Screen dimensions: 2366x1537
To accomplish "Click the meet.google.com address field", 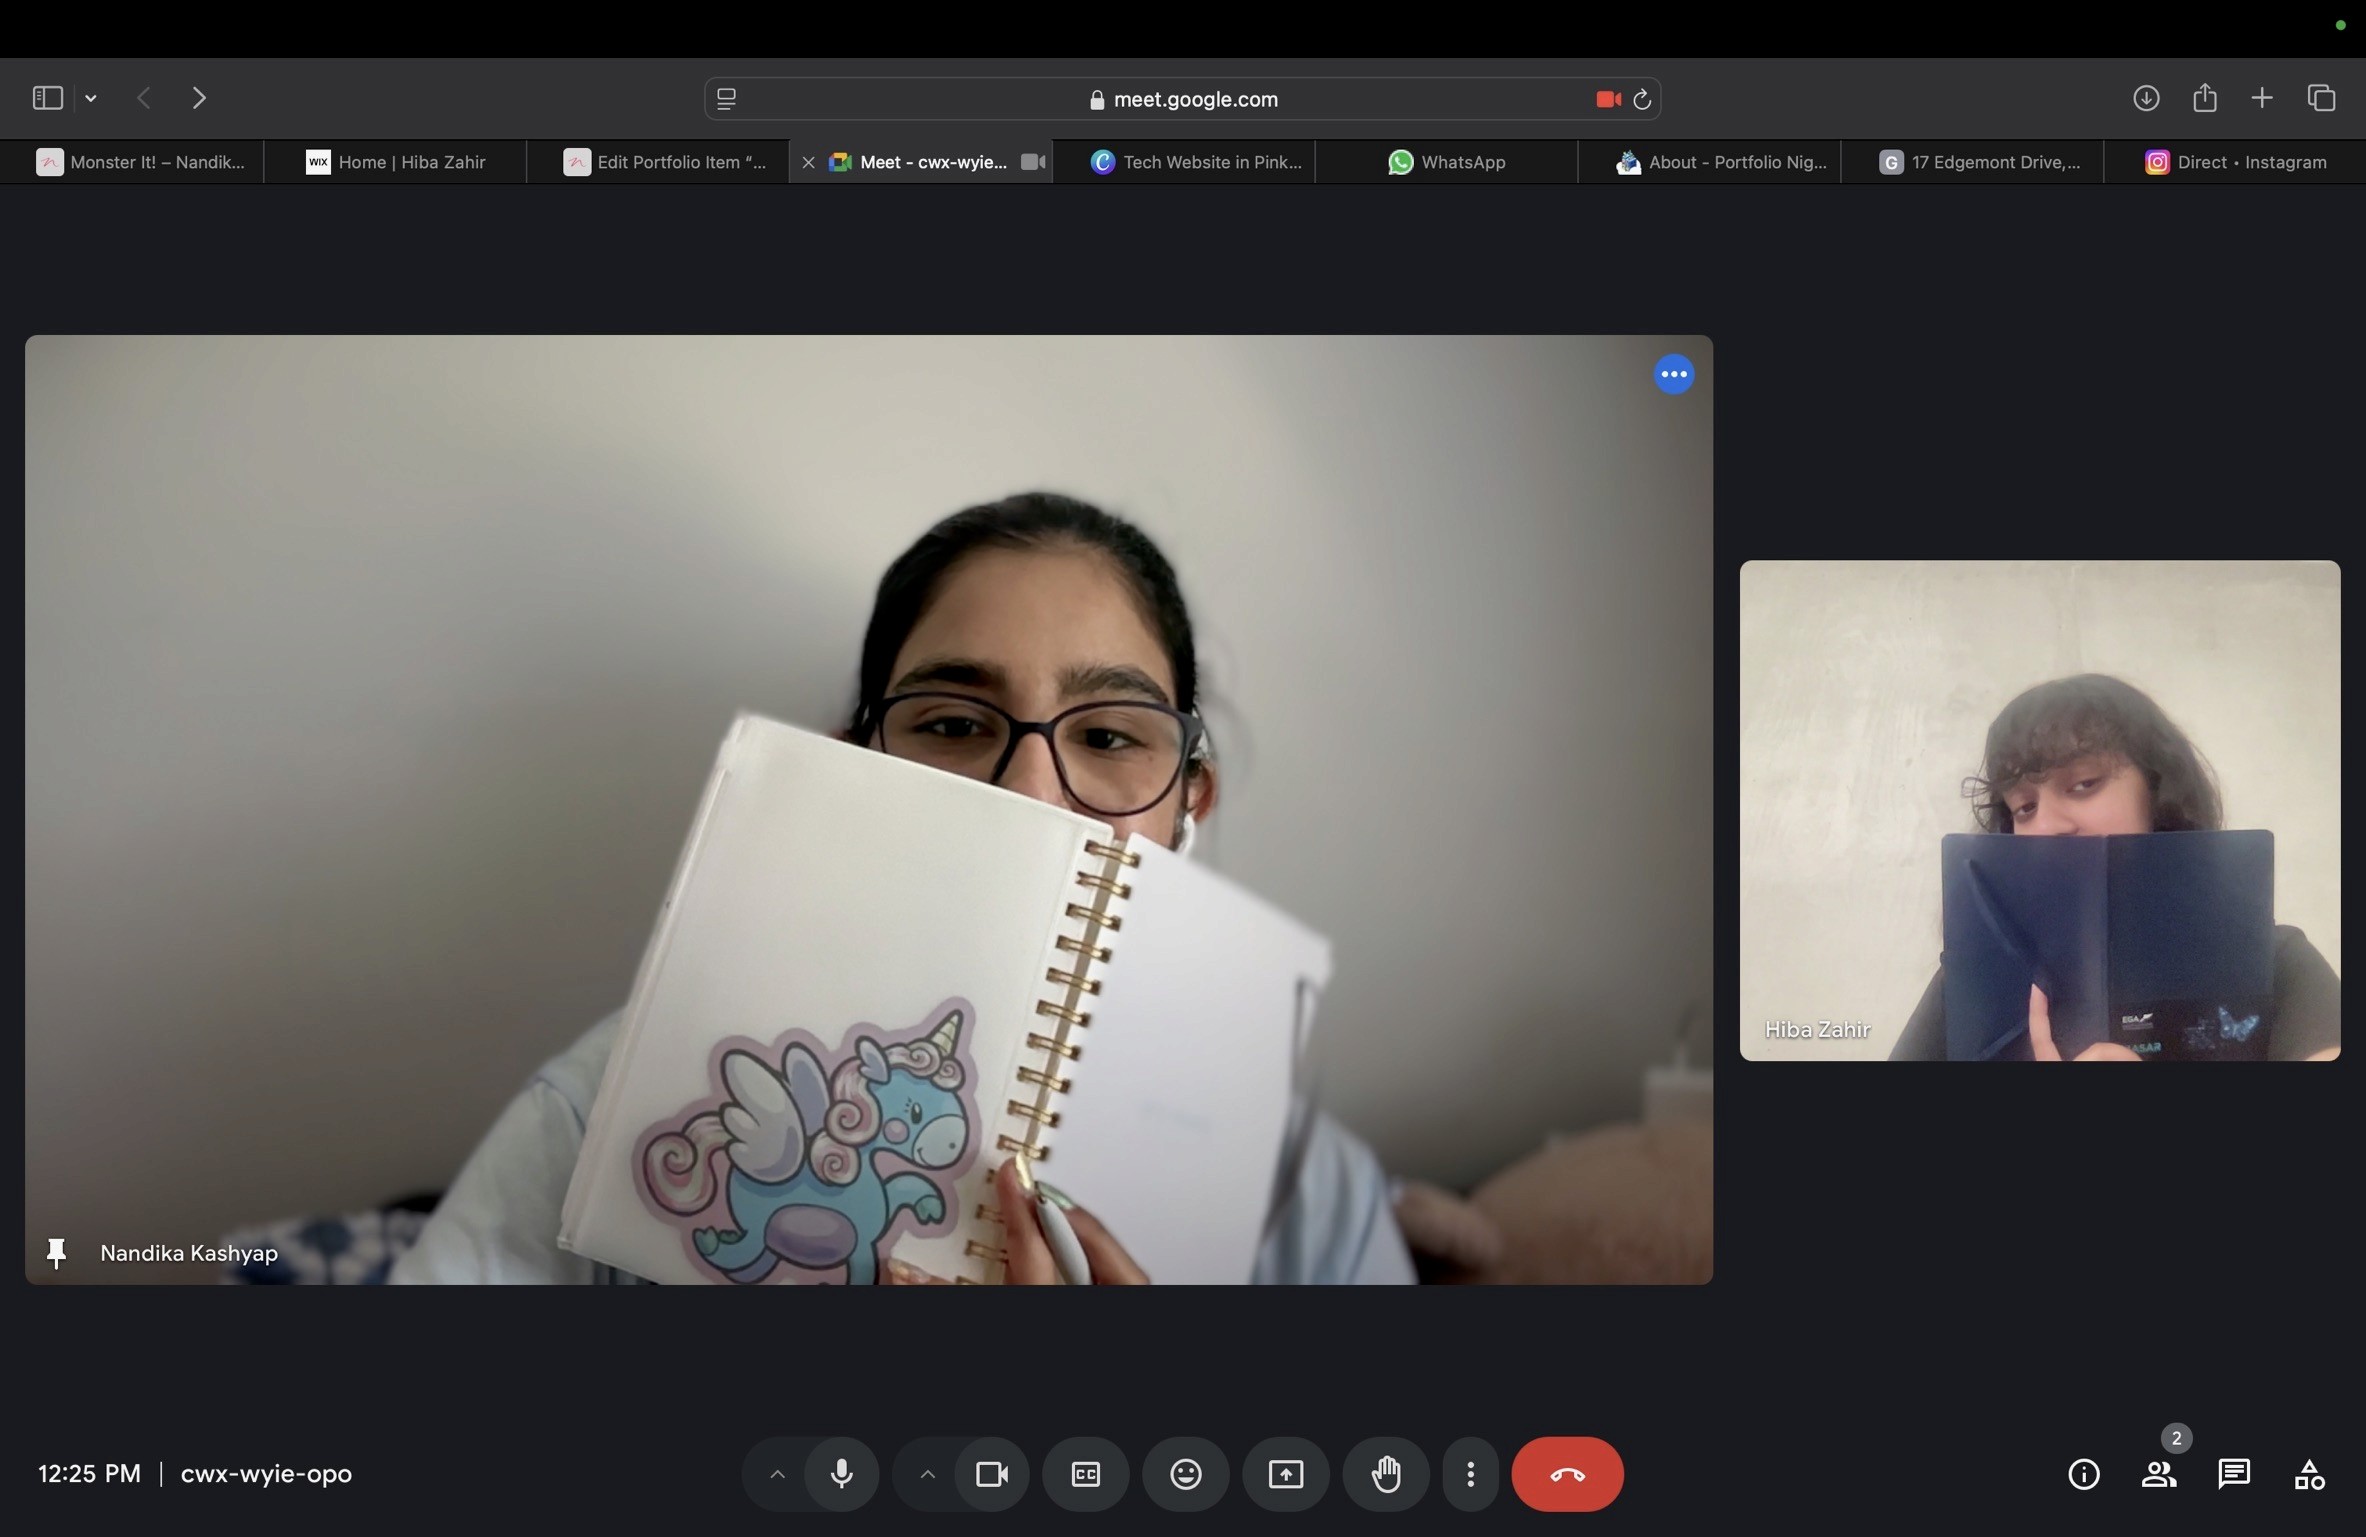I will pos(1183,99).
